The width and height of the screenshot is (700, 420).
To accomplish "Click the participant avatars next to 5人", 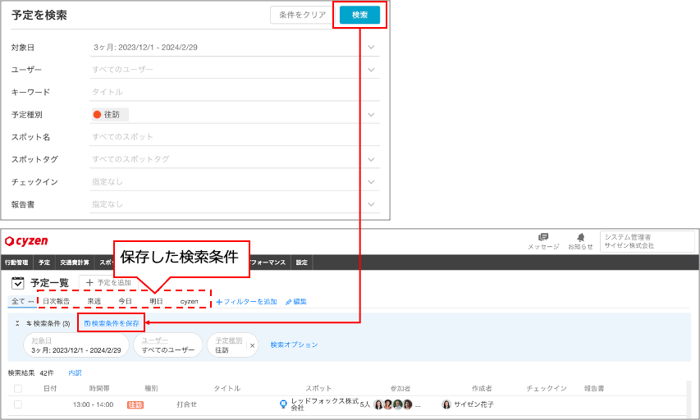I will [x=393, y=404].
